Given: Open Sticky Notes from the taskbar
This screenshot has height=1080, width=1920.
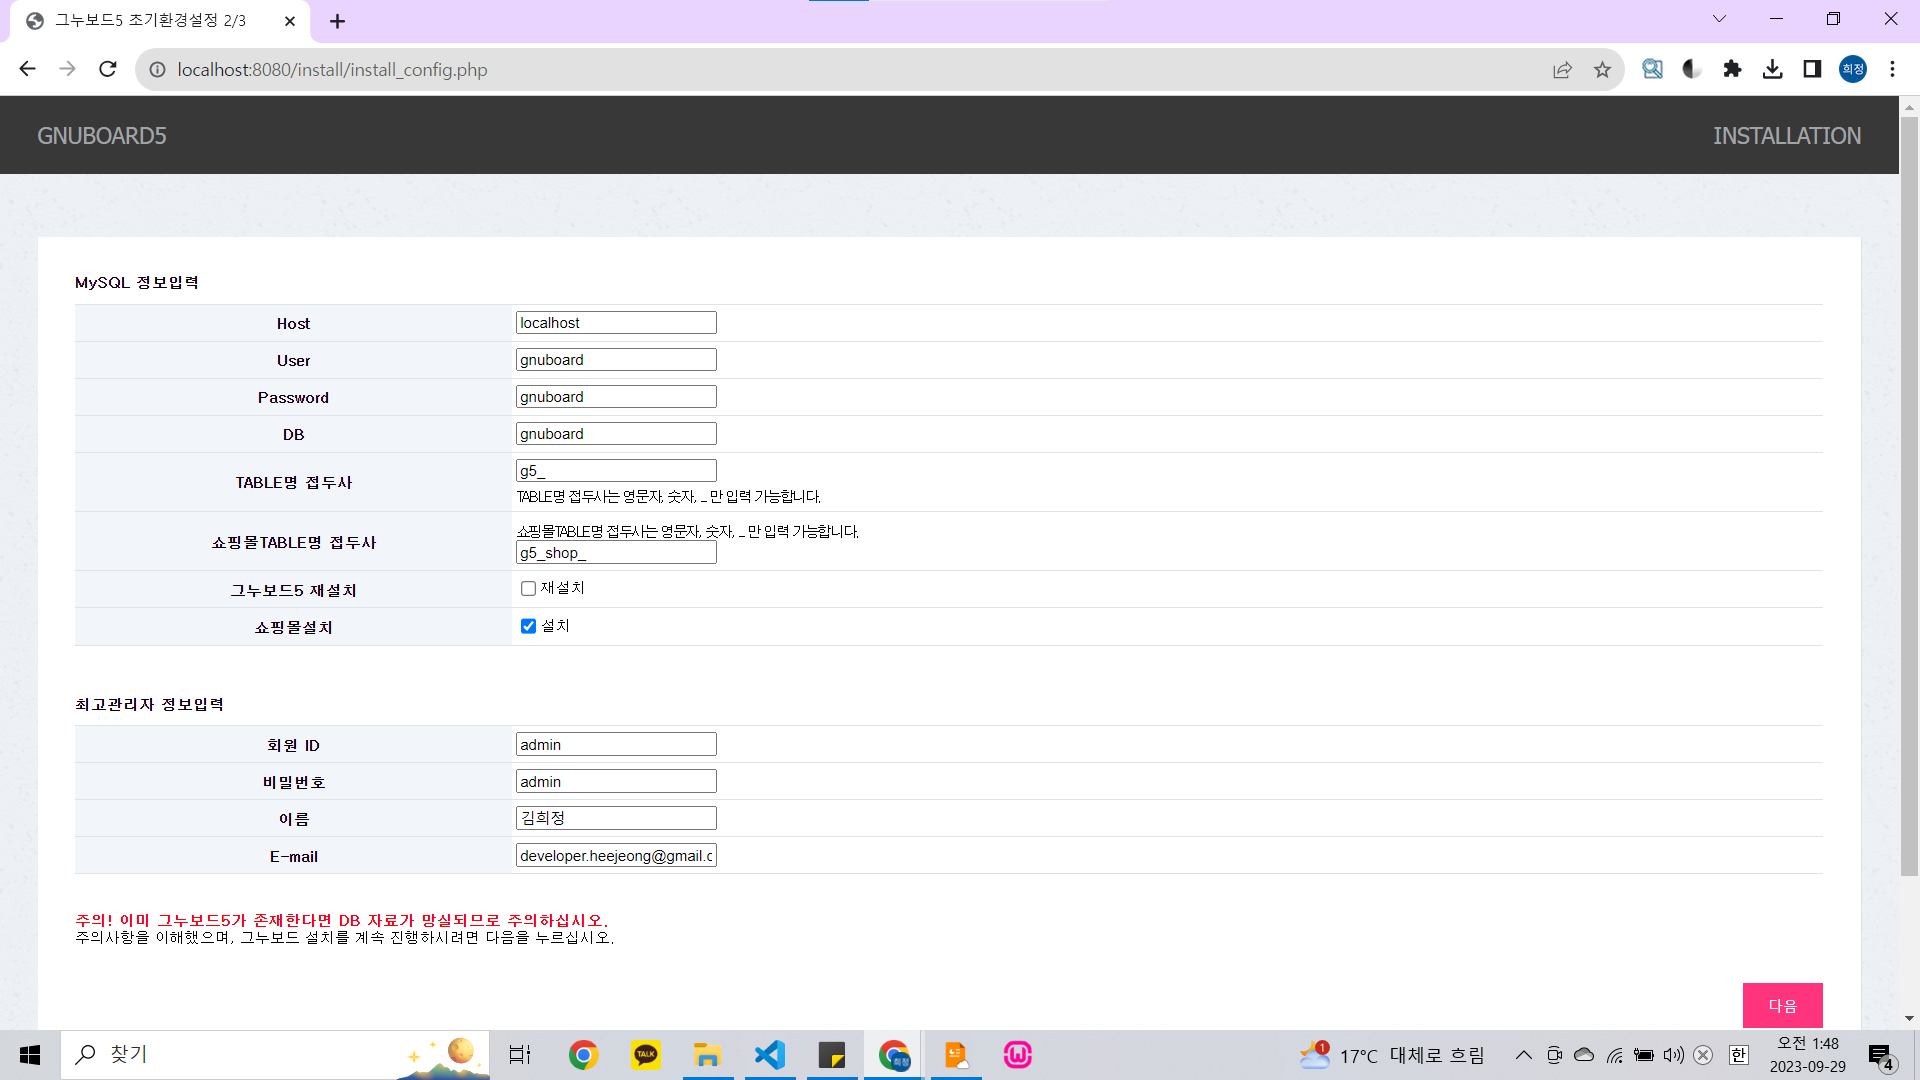Looking at the screenshot, I should tap(832, 1055).
